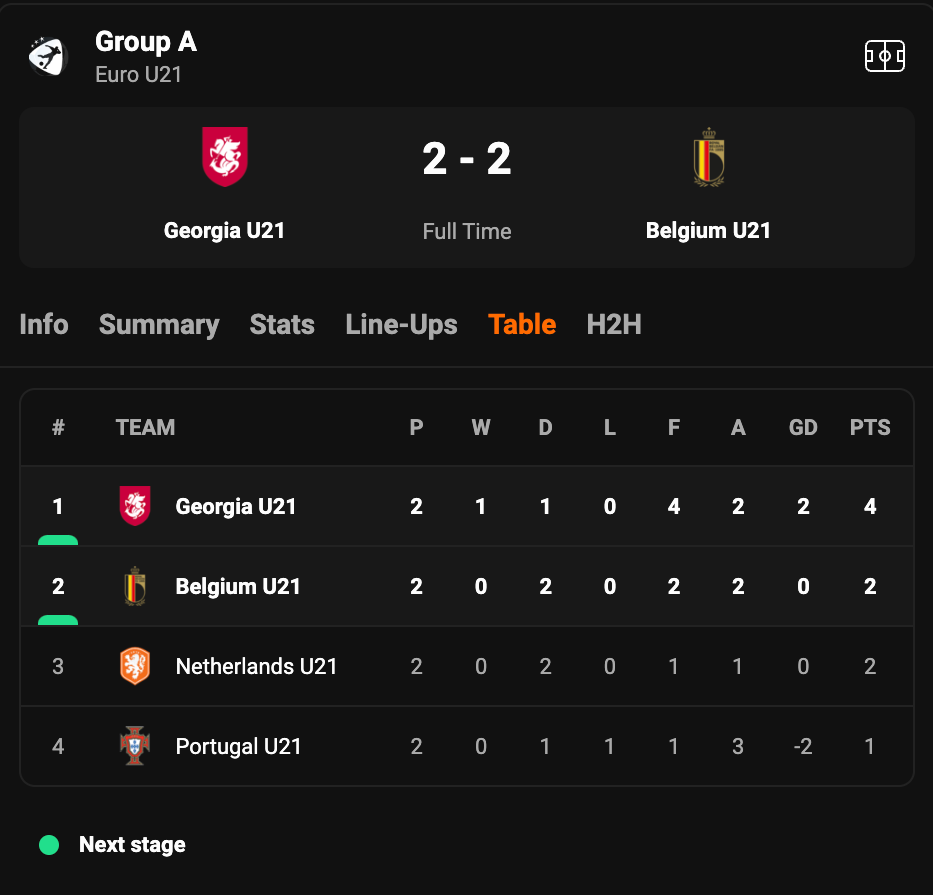Image resolution: width=933 pixels, height=895 pixels.
Task: Select the active Table tab
Action: coord(522,324)
